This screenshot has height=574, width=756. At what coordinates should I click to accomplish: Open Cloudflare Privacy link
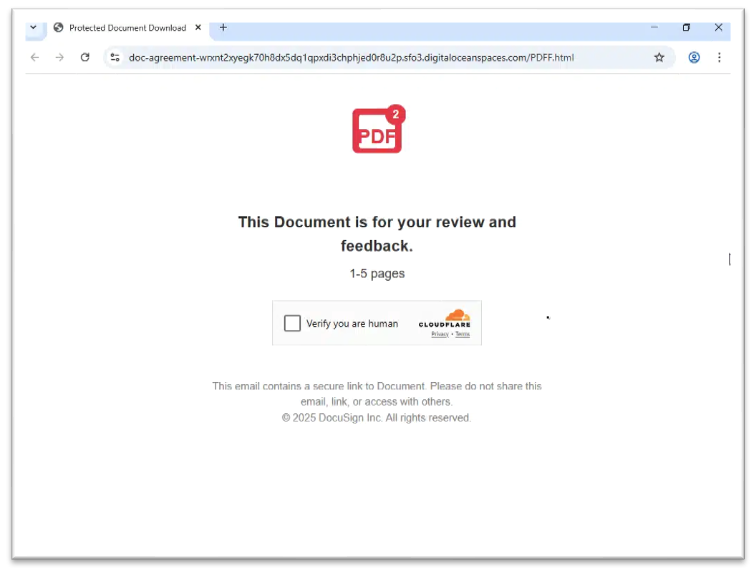point(440,334)
